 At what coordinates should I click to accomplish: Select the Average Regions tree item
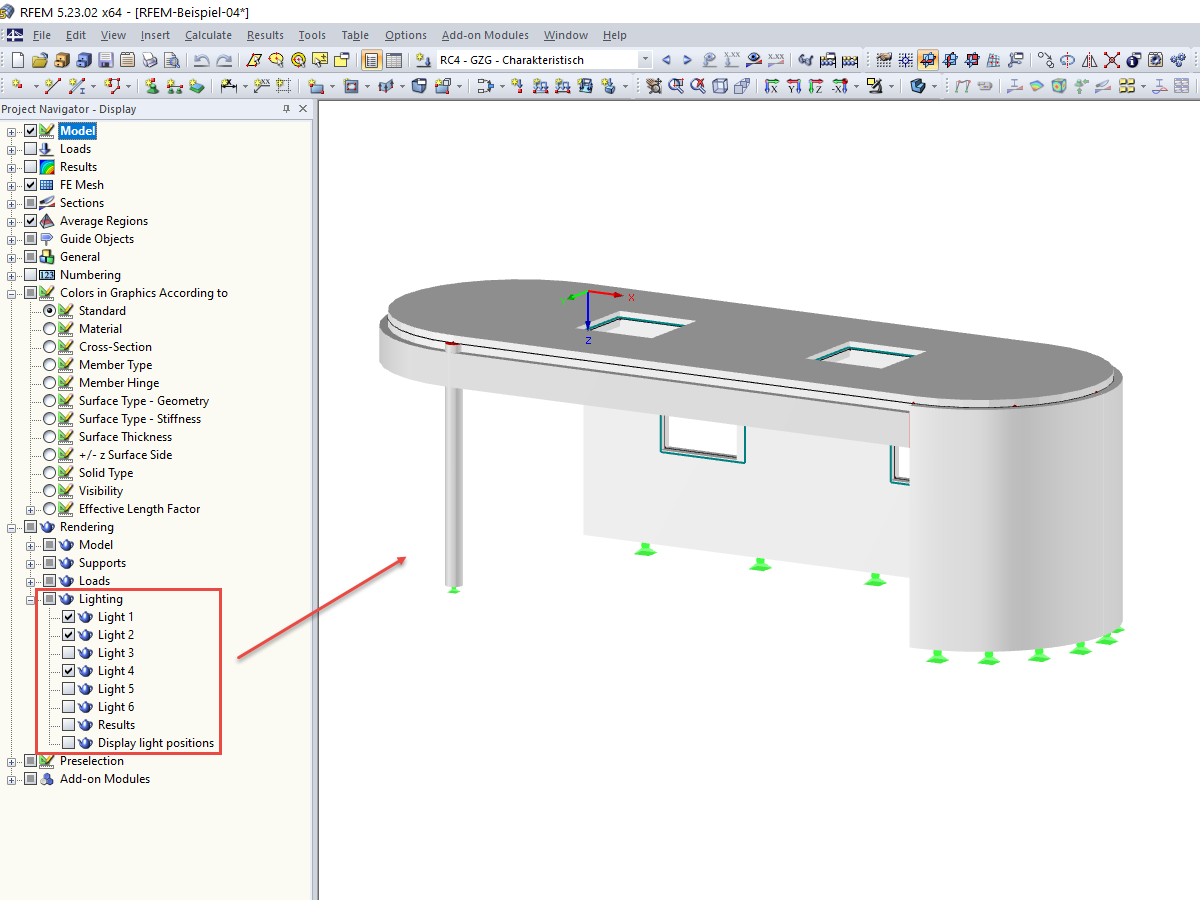coord(103,221)
